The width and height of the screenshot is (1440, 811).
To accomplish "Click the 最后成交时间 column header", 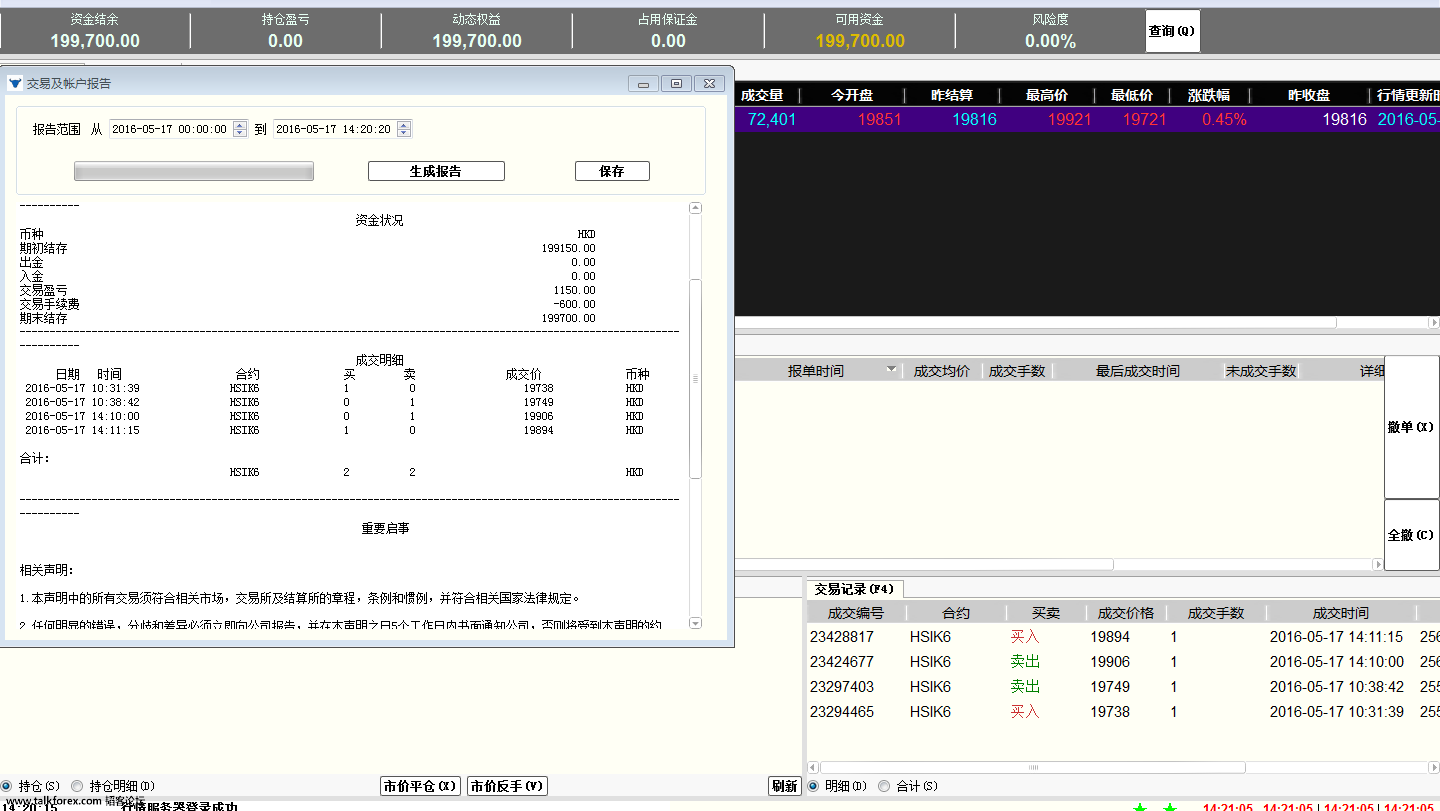I will pyautogui.click(x=1137, y=371).
